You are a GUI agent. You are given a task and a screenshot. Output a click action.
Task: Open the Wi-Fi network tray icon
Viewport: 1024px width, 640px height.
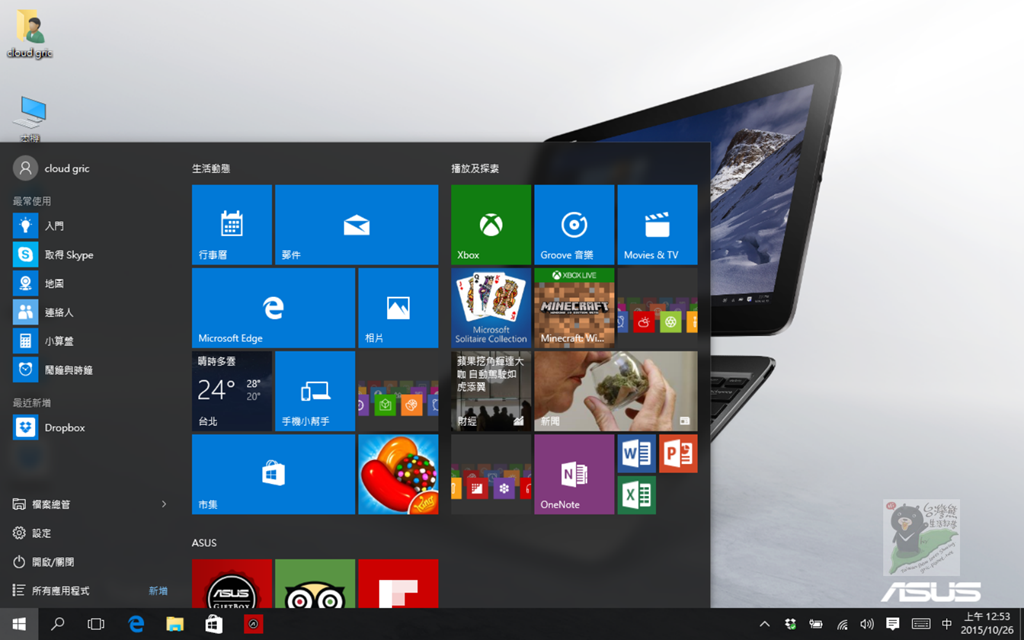(842, 624)
